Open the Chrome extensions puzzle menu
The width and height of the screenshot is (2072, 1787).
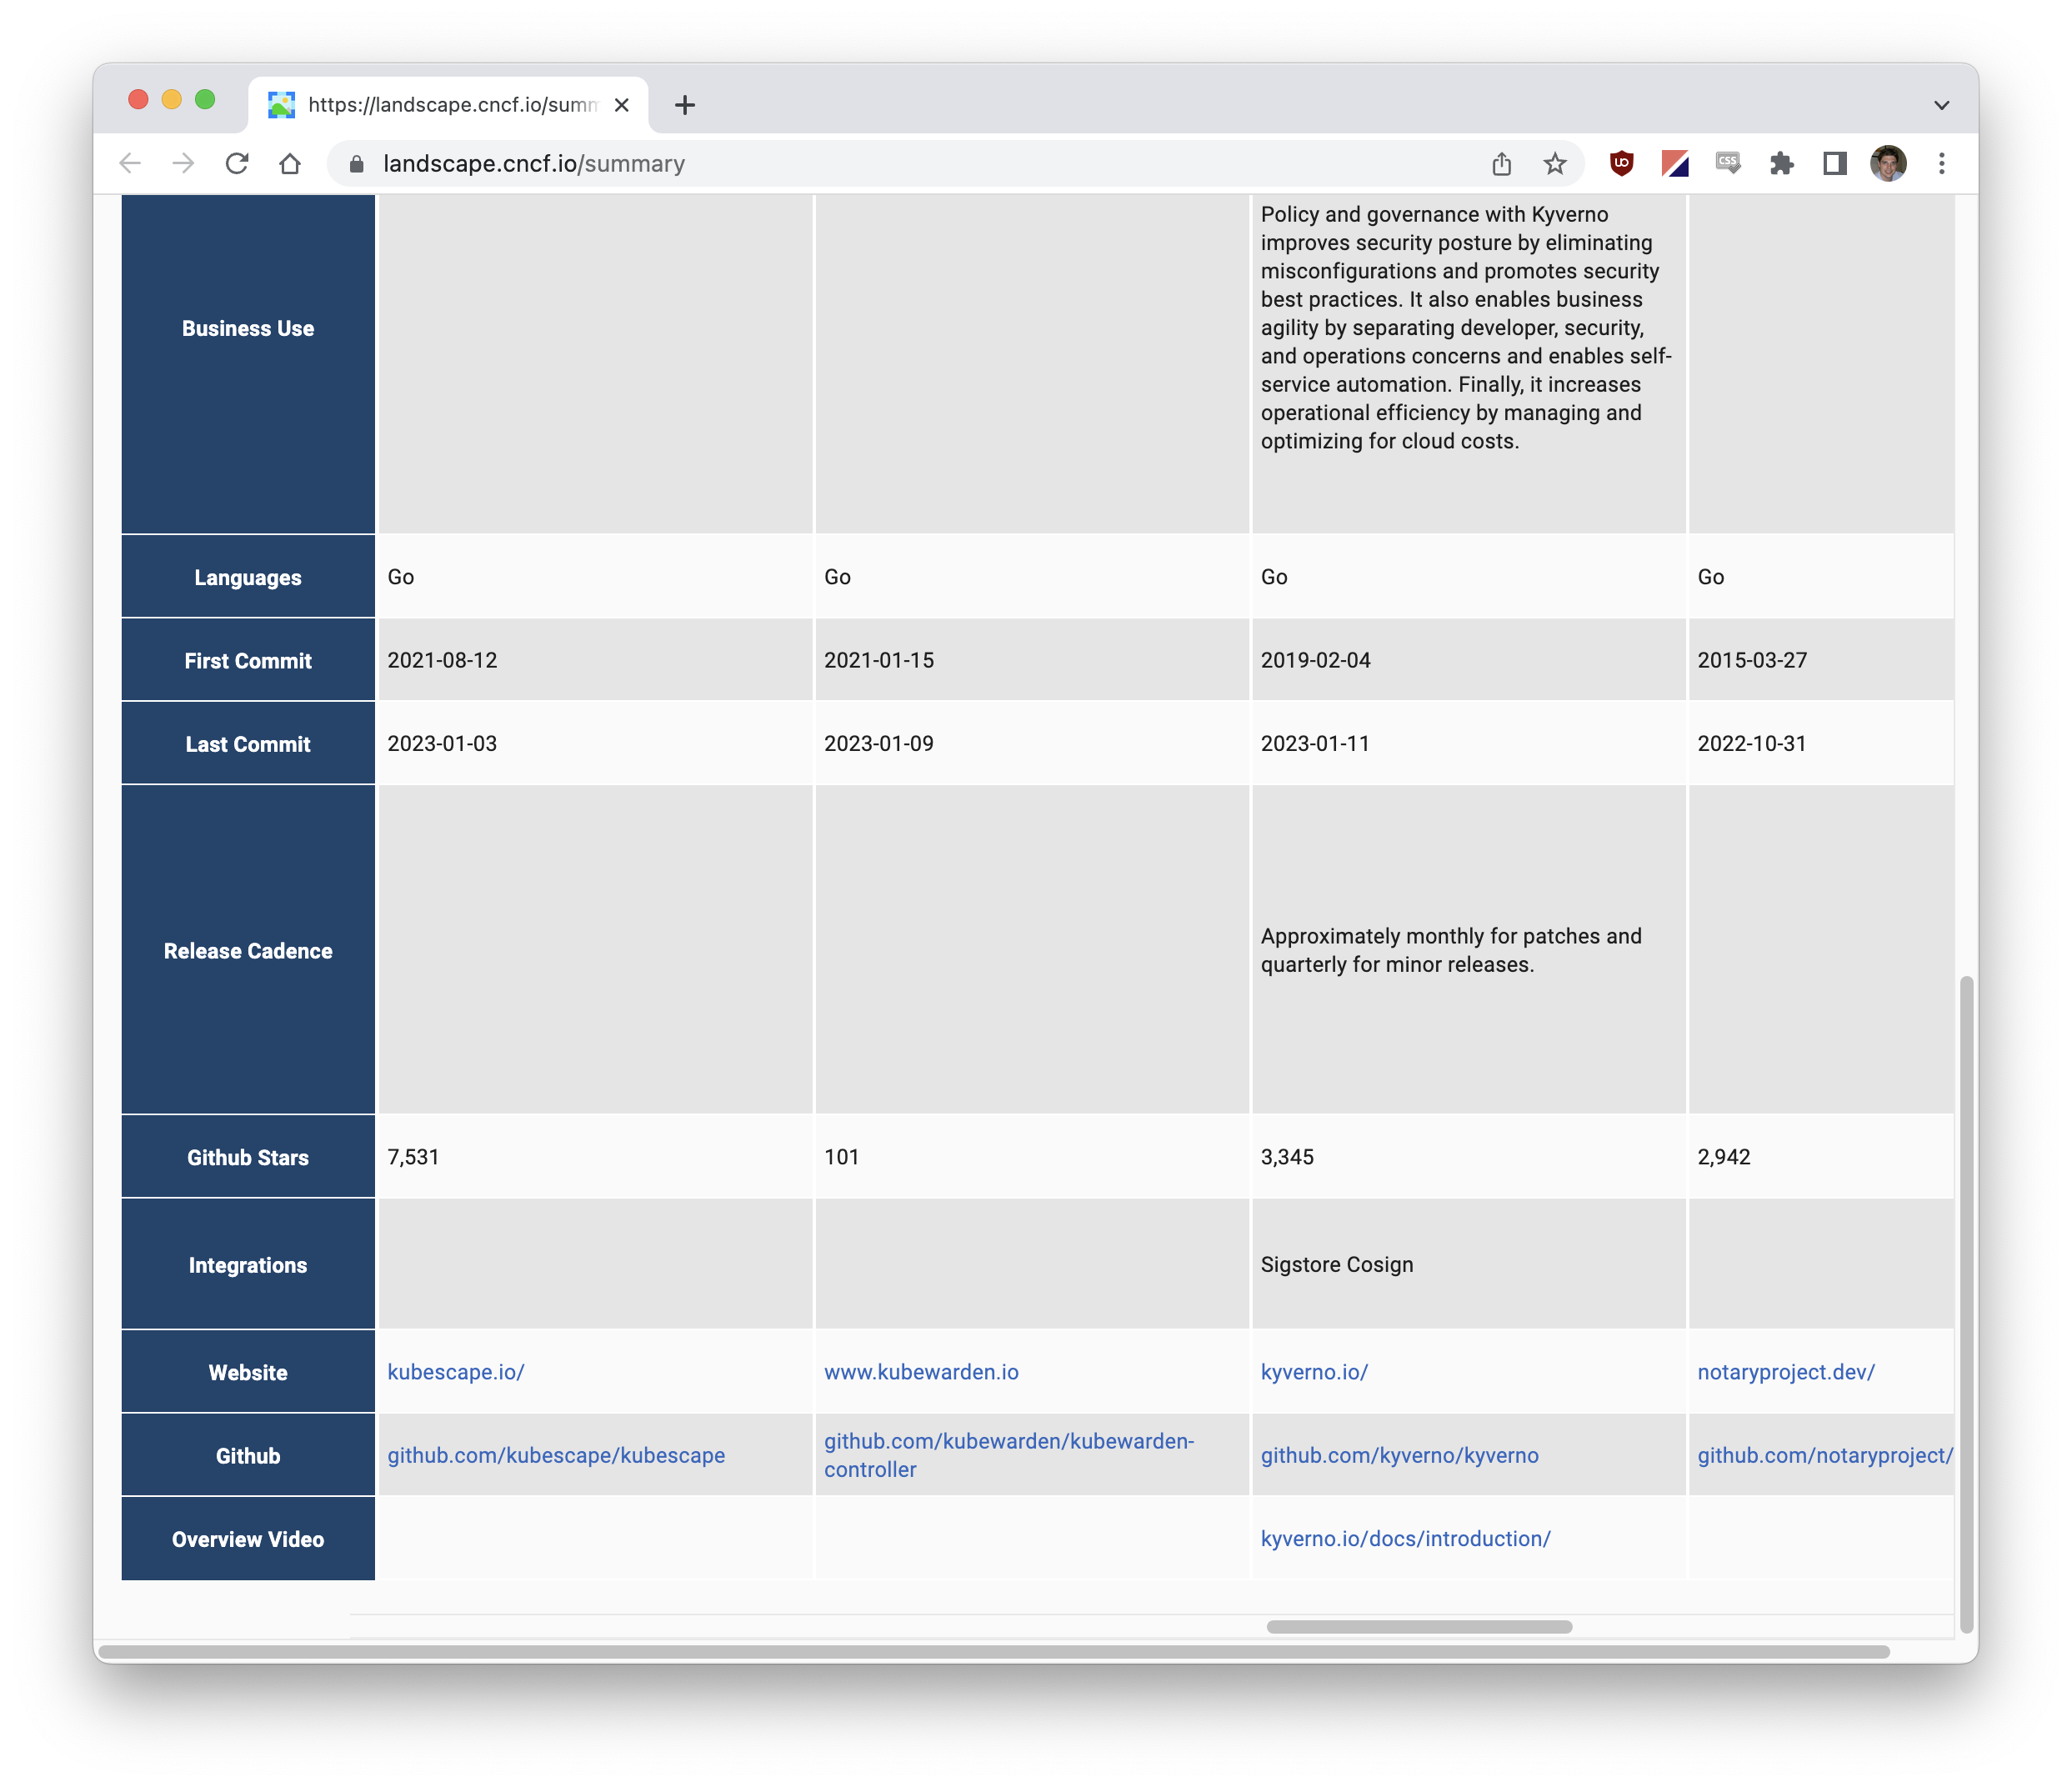(1784, 163)
